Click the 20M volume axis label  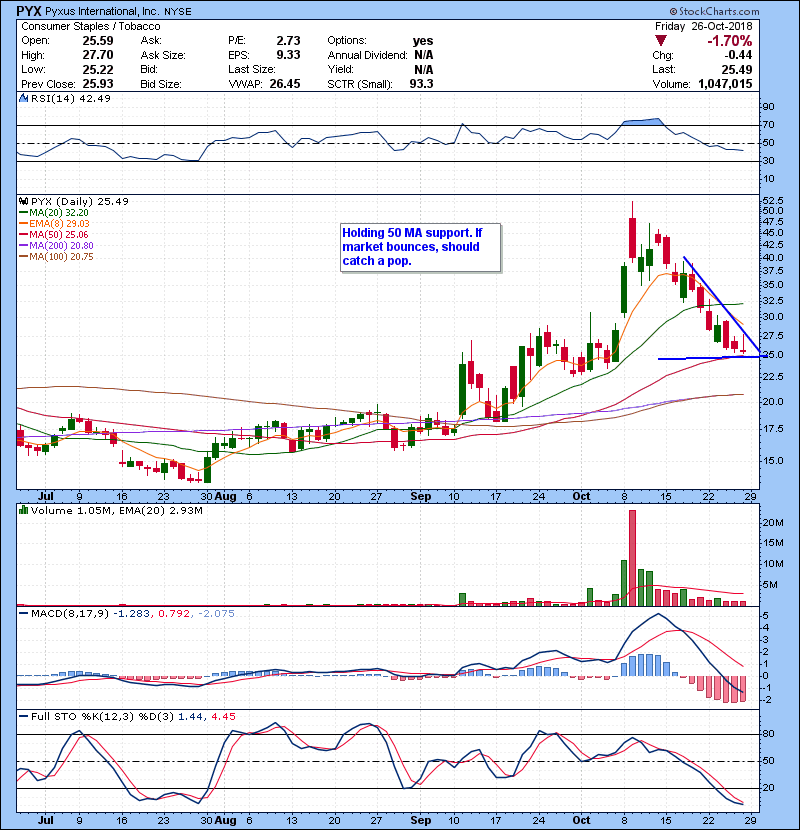point(773,522)
